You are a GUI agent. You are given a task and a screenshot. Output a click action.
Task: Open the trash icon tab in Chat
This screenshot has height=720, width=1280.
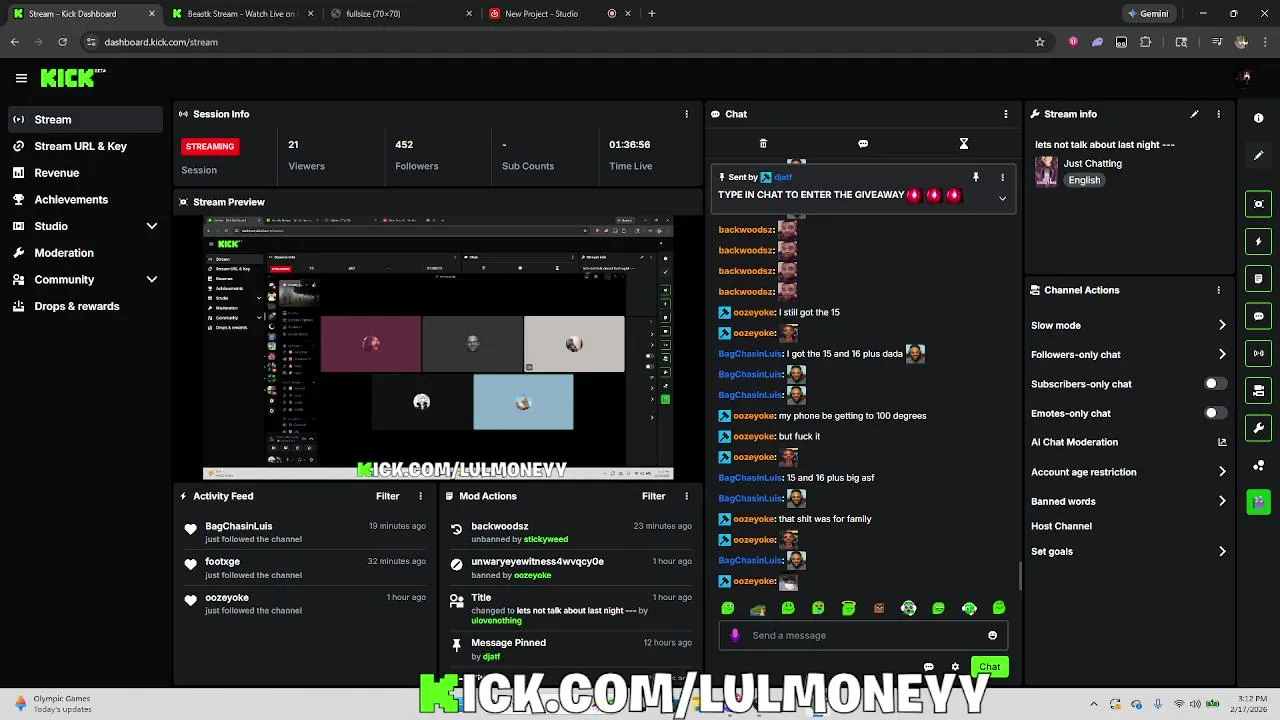click(x=763, y=144)
